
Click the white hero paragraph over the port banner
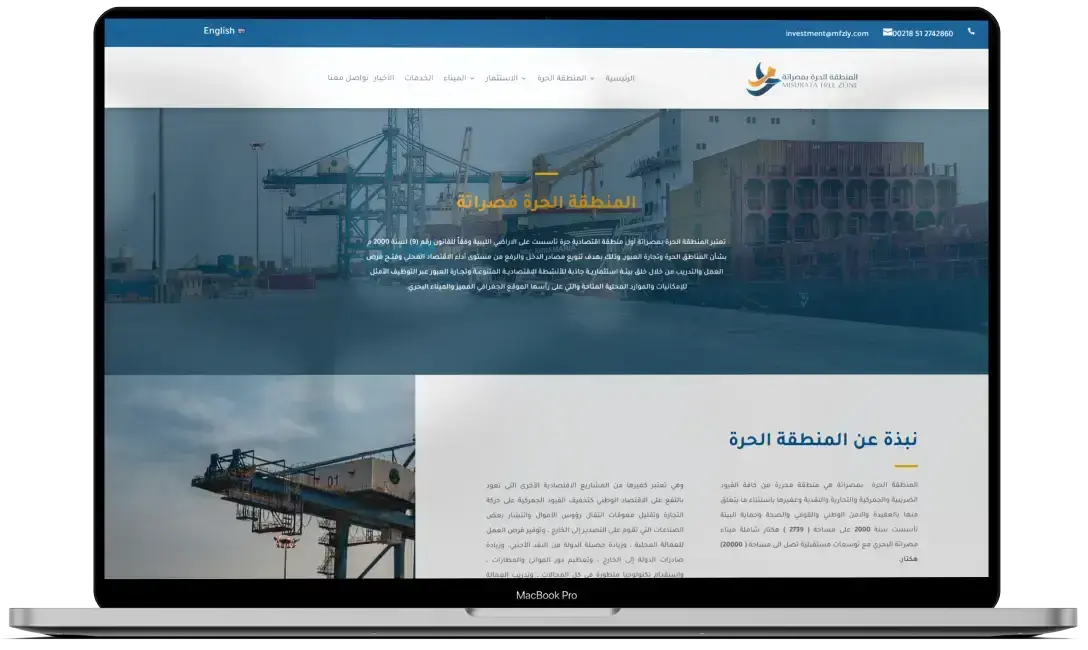pyautogui.click(x=546, y=264)
